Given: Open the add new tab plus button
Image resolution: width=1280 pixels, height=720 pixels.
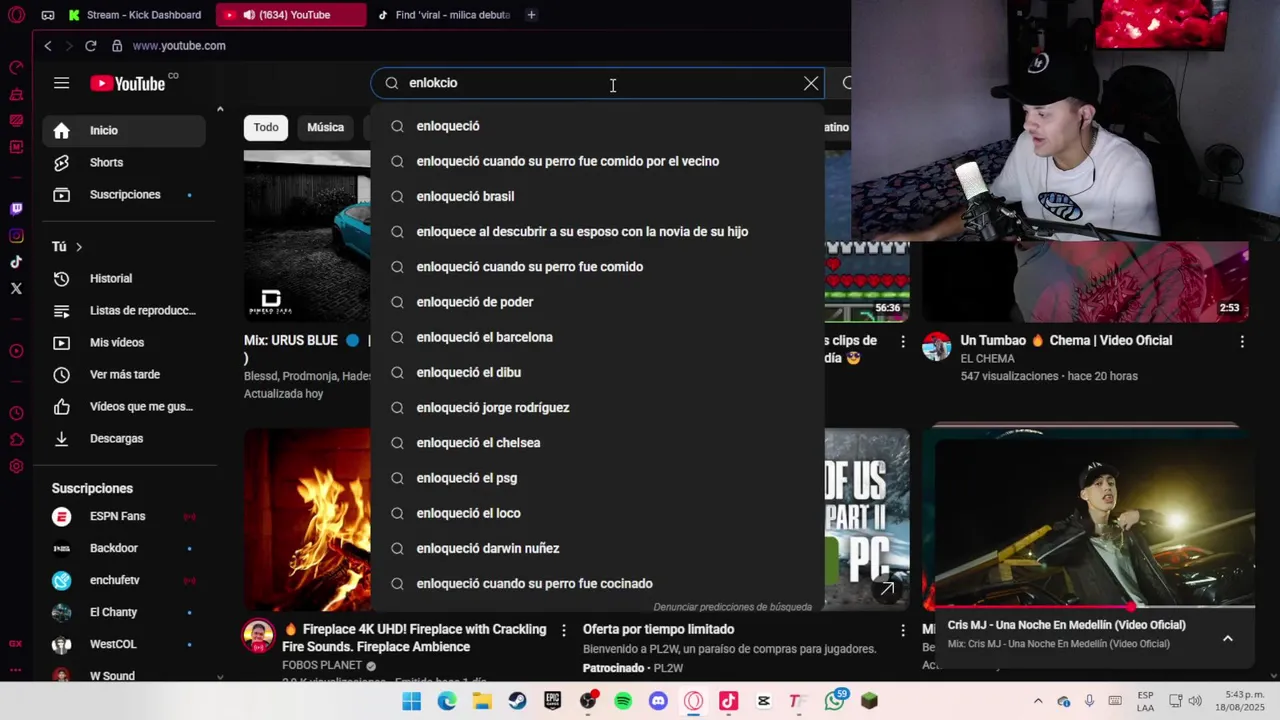Looking at the screenshot, I should (531, 15).
